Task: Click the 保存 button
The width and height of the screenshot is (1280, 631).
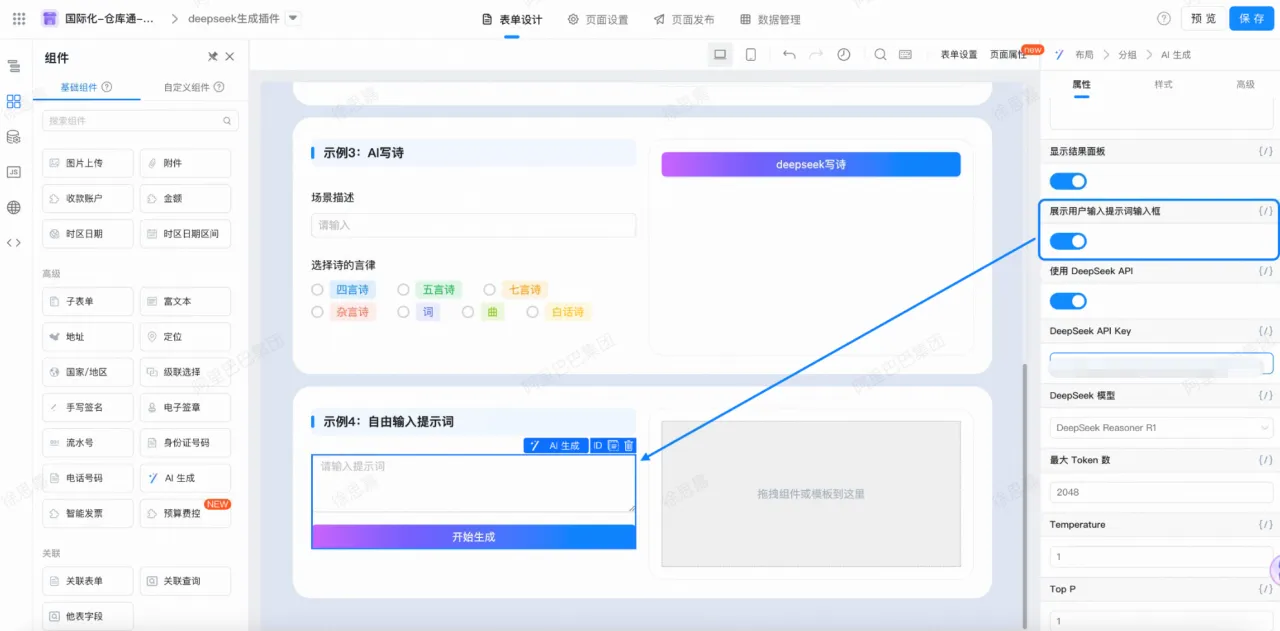Action: [x=1252, y=19]
